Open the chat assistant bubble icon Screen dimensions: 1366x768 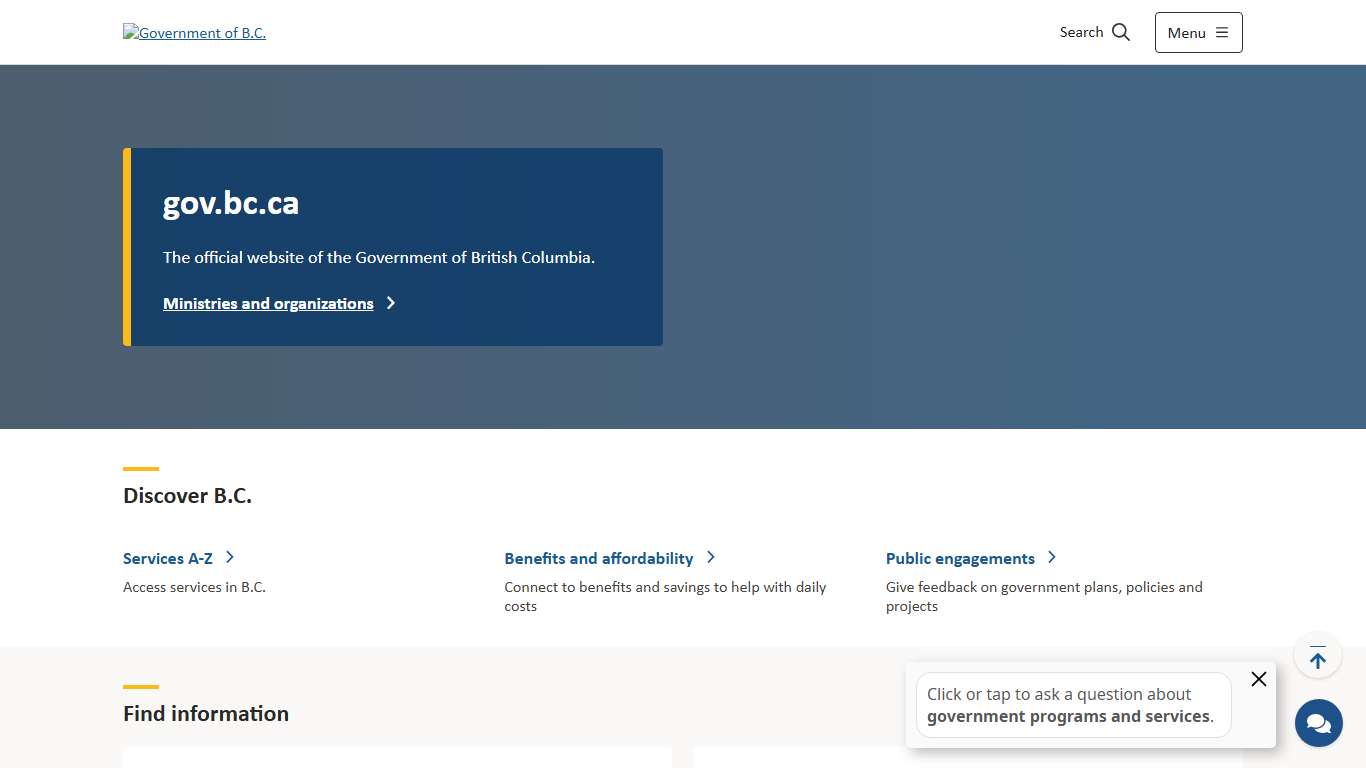[x=1318, y=723]
